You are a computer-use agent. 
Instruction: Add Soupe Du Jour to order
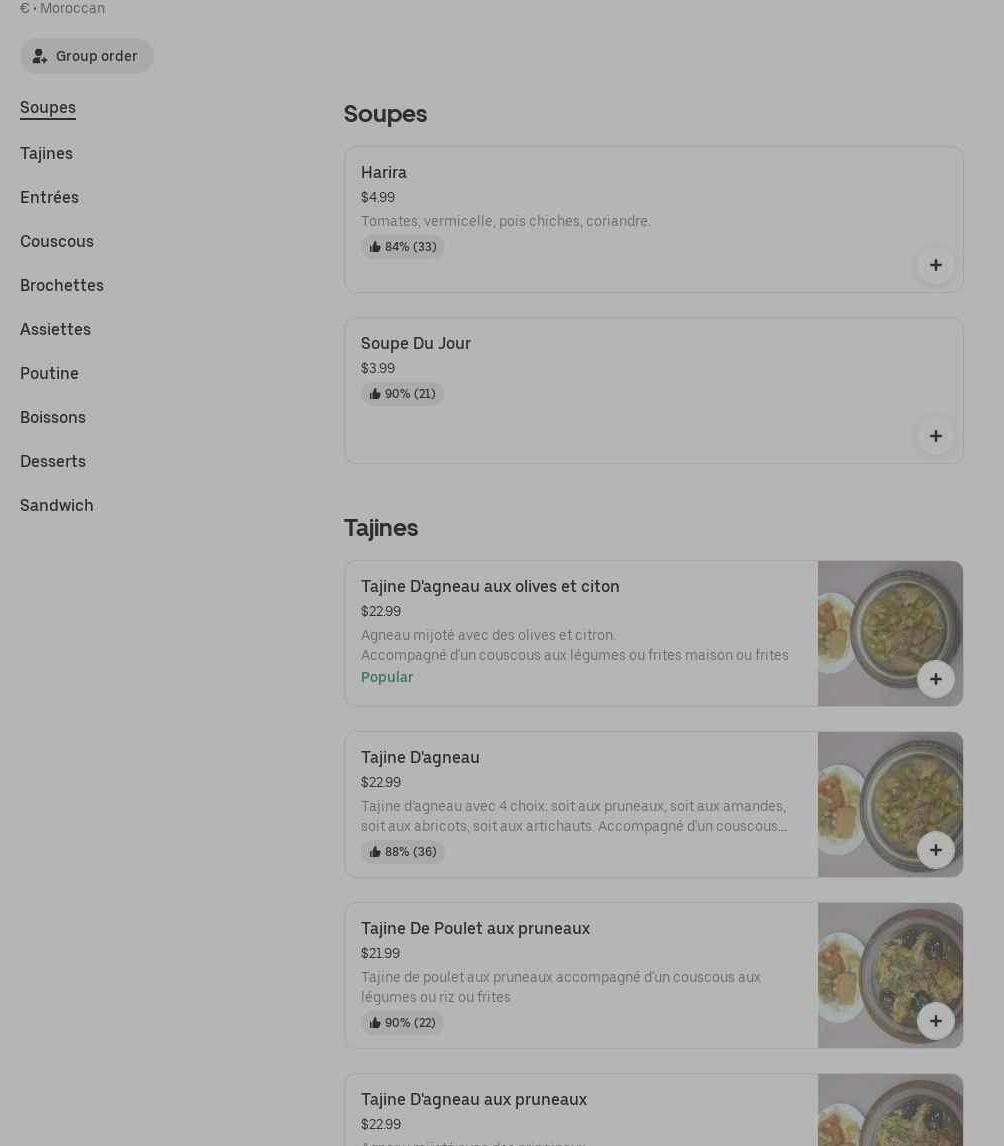point(935,436)
